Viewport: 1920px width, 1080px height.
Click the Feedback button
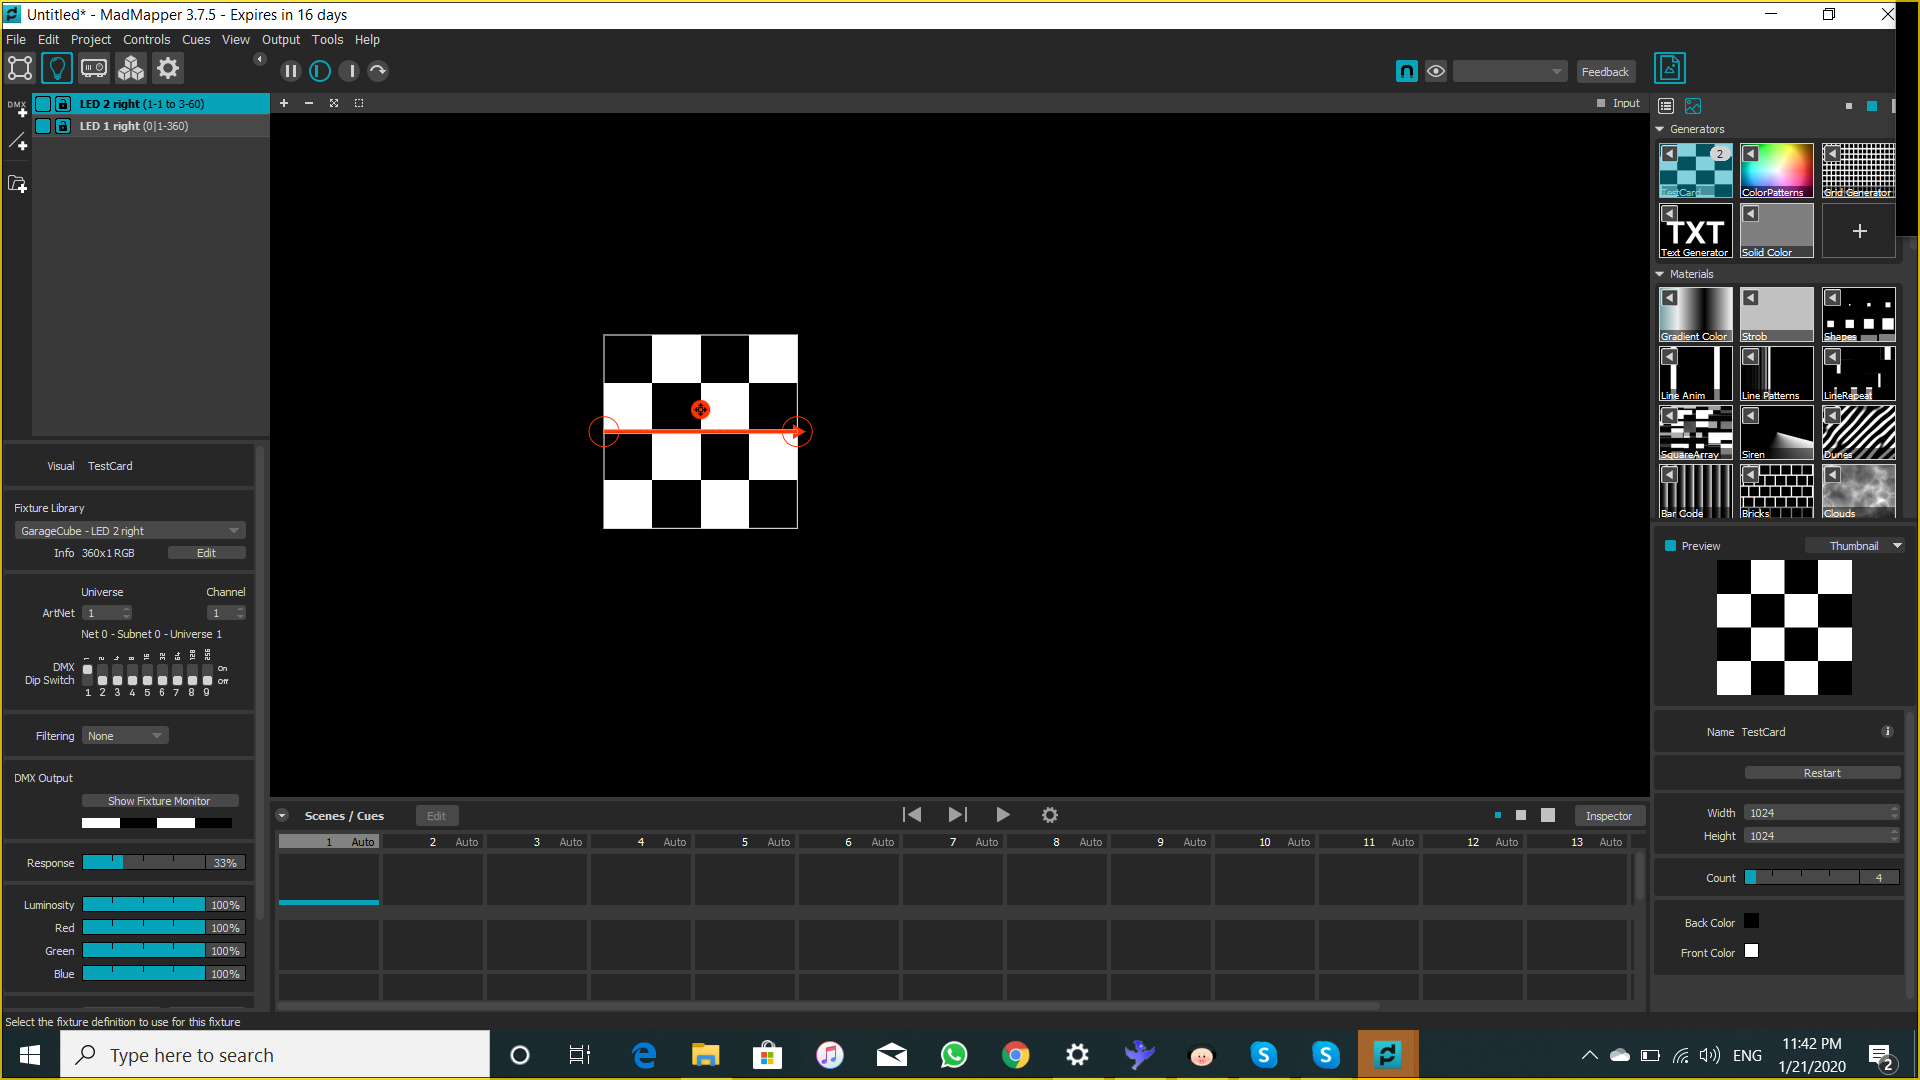click(1605, 71)
